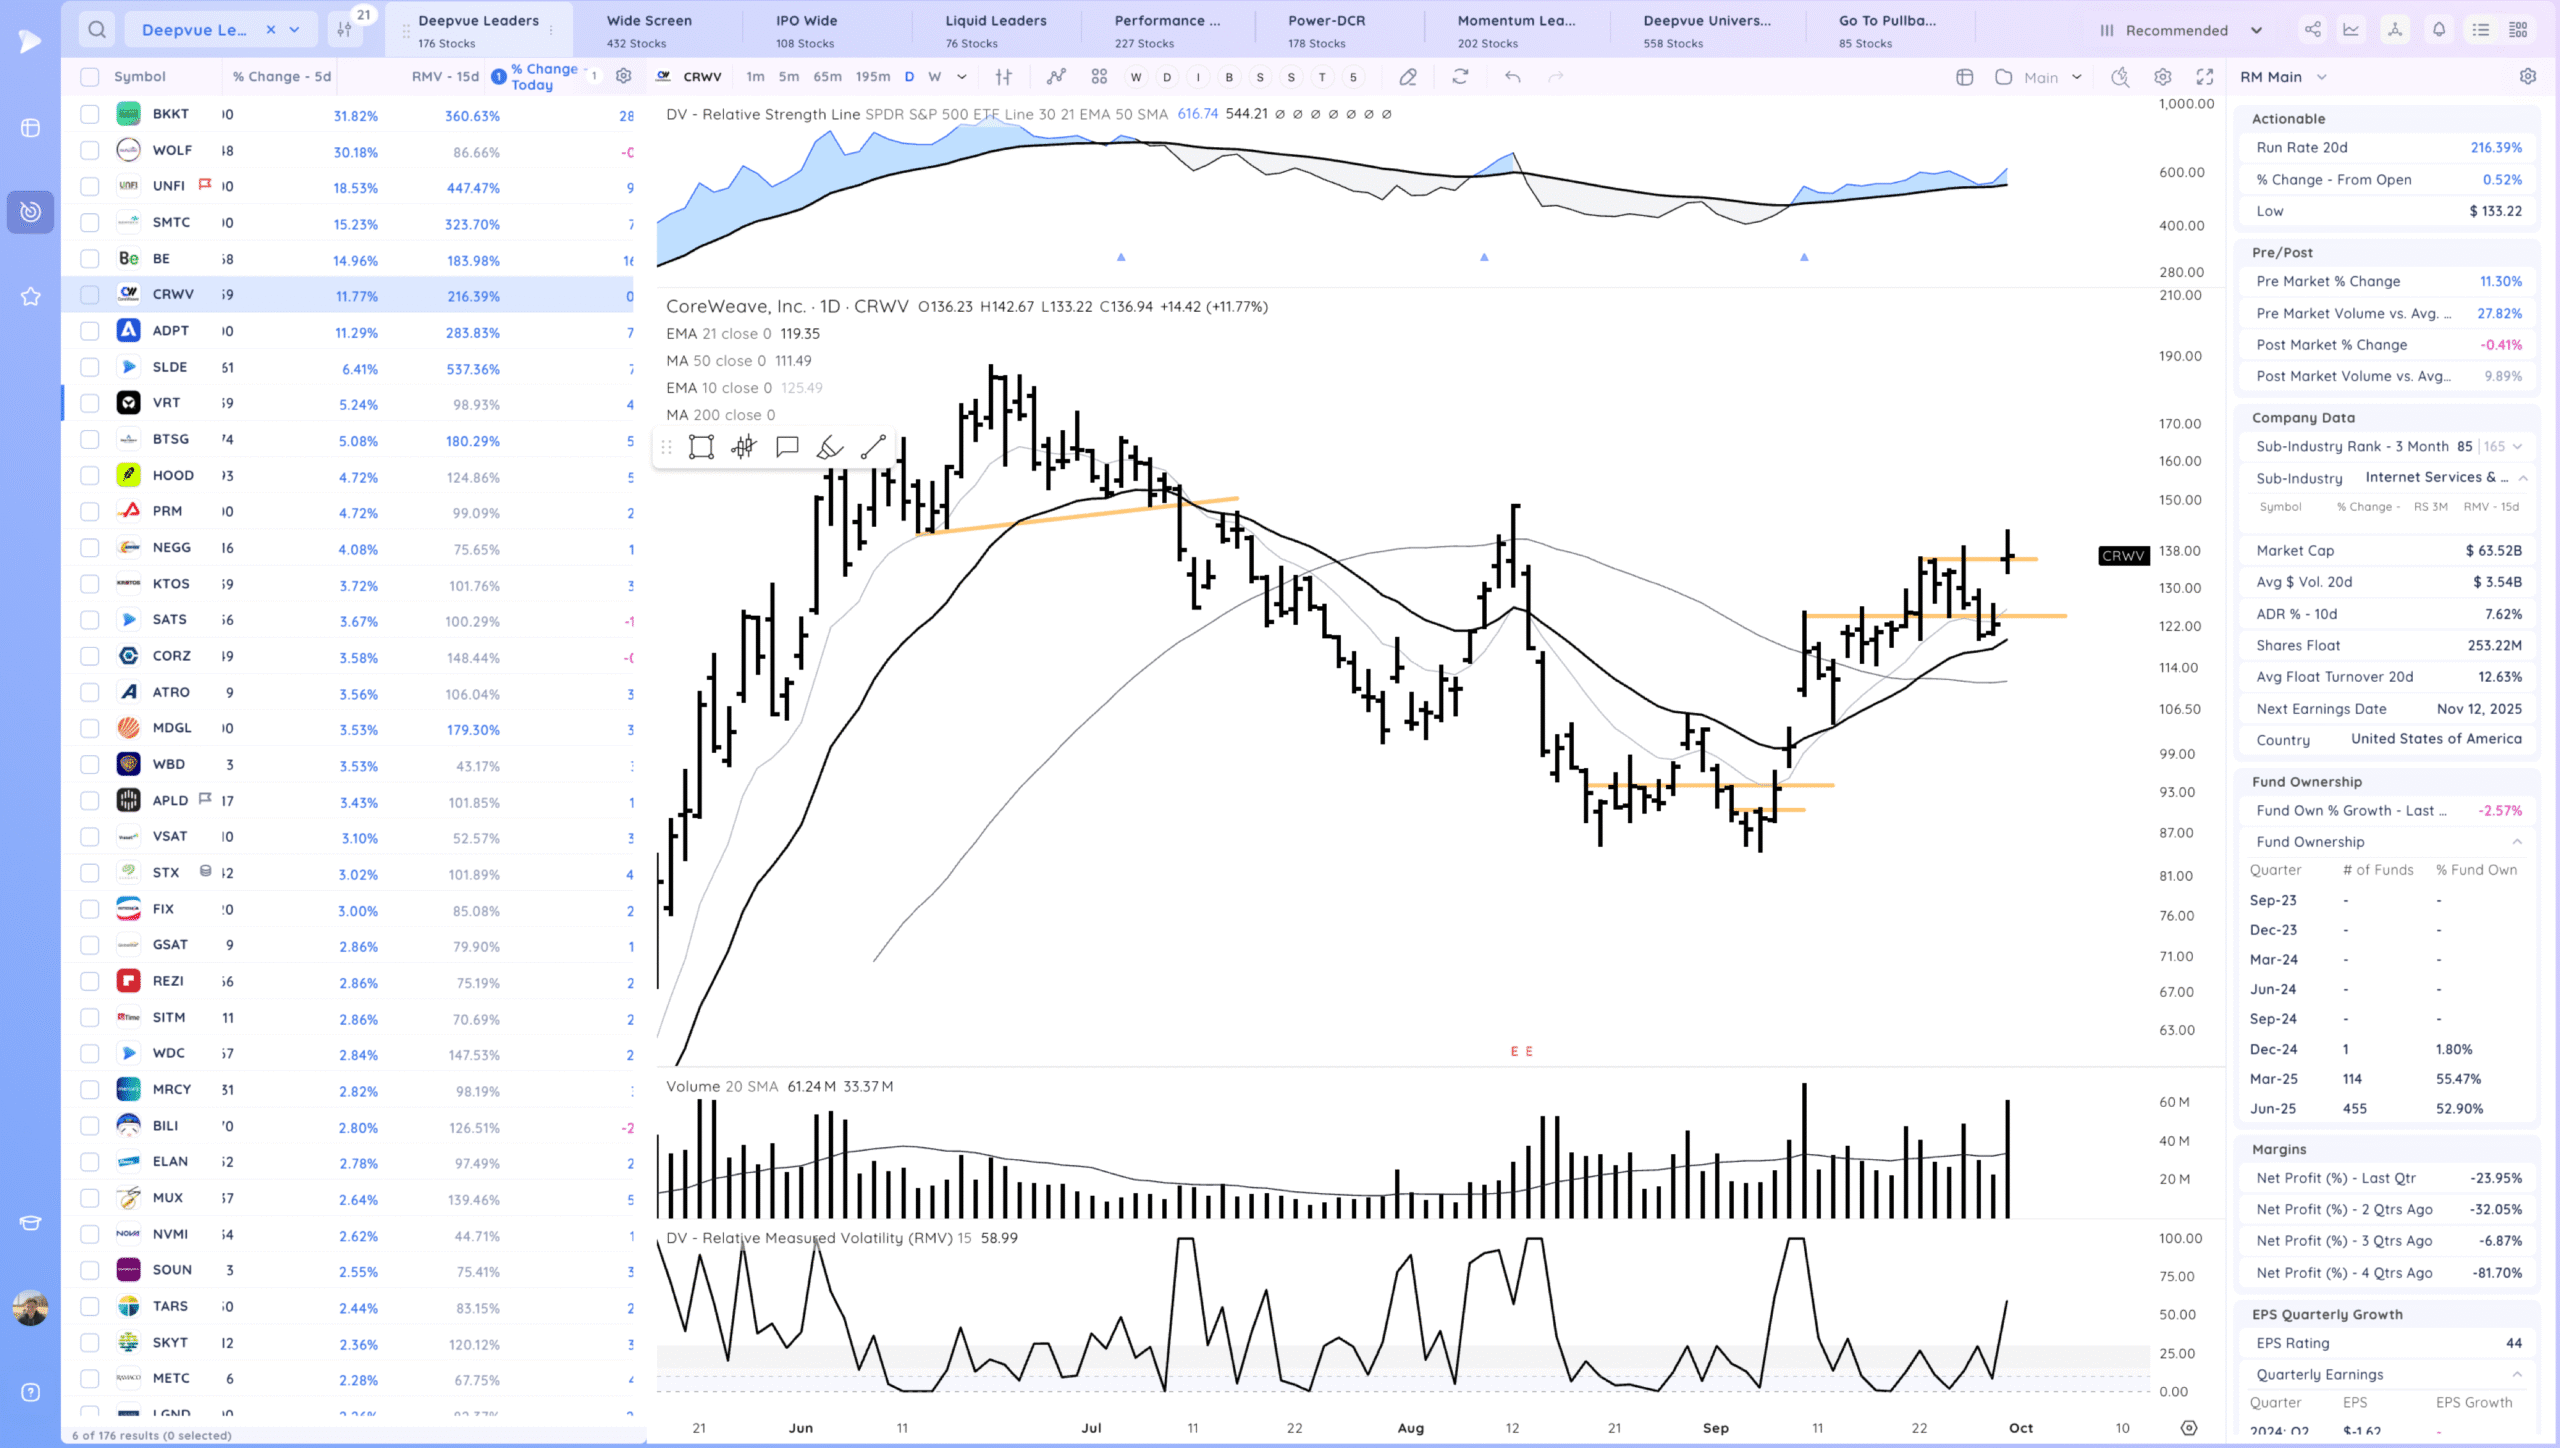The image size is (2560, 1448).
Task: Tick the checkbox beside HOOD
Action: pos(90,475)
